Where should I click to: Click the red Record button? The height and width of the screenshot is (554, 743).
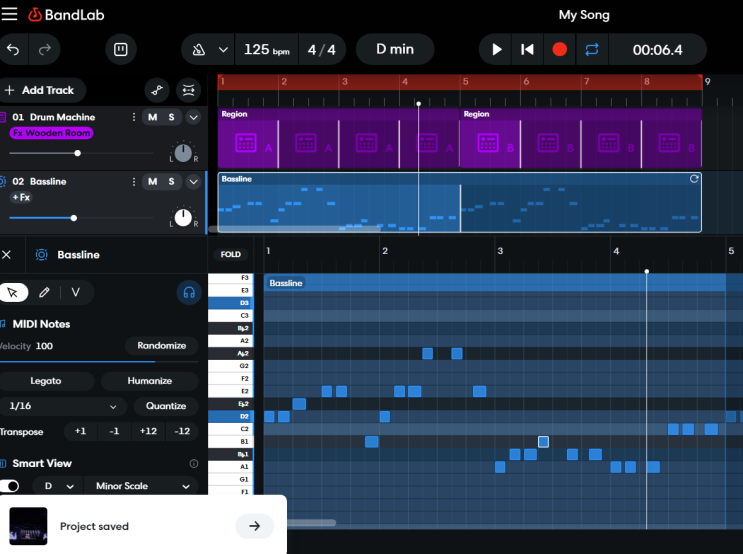(560, 49)
